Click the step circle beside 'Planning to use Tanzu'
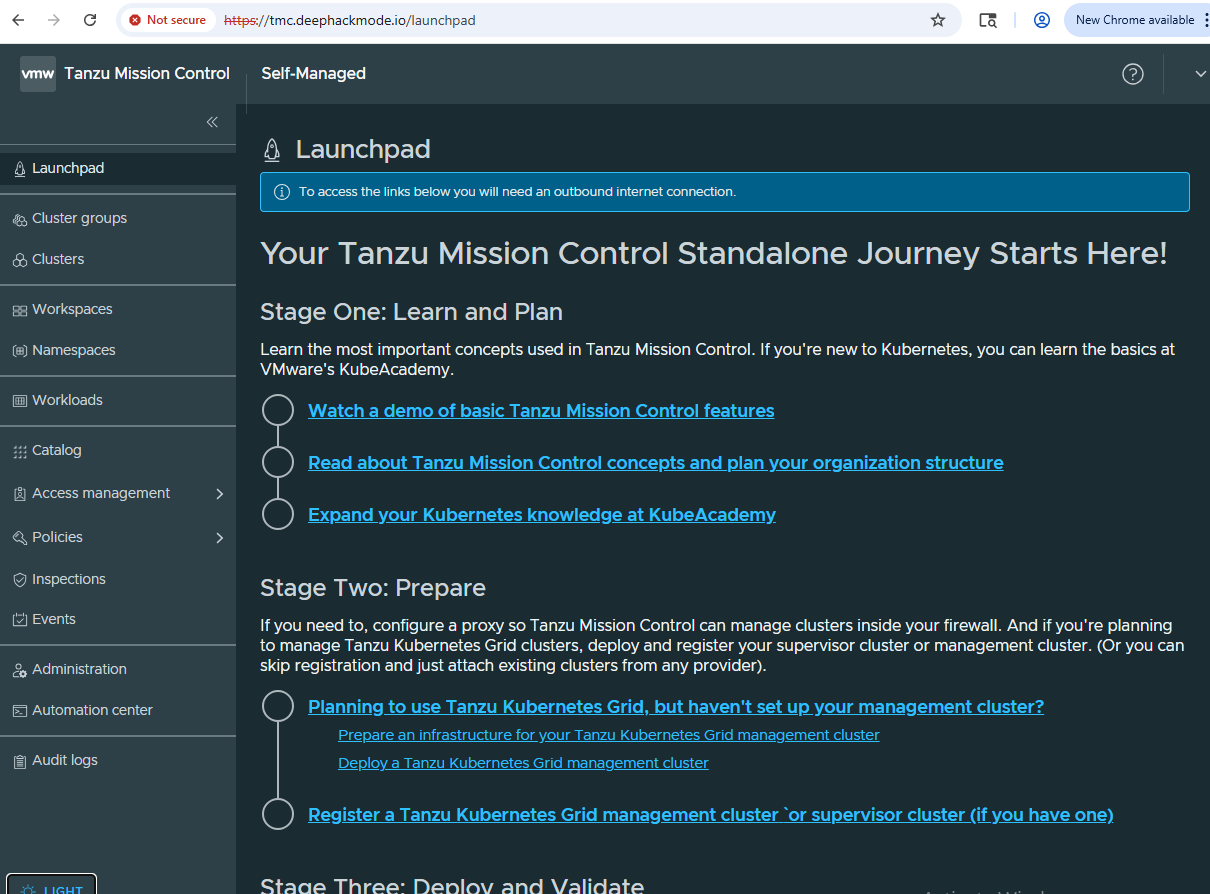The width and height of the screenshot is (1210, 894). tap(277, 706)
